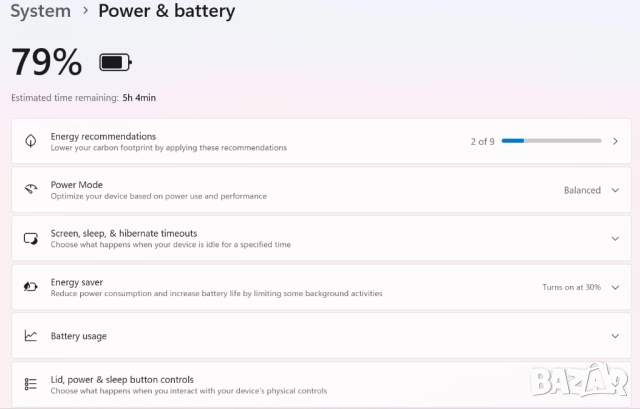Click the Lid, power & sleep button controls icon
This screenshot has width=640, height=409.
tap(31, 384)
